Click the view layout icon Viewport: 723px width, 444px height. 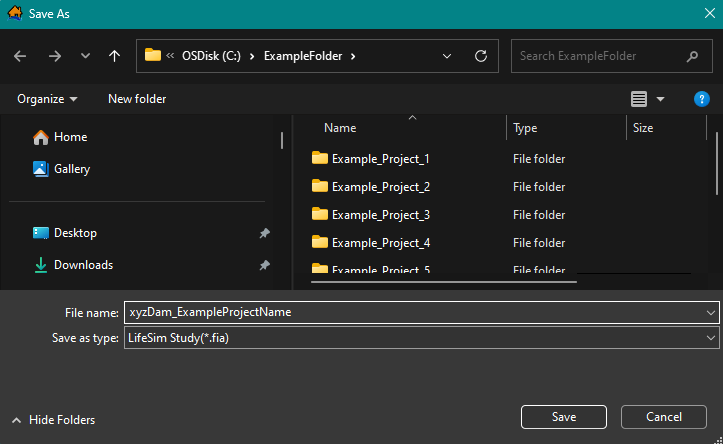[x=639, y=99]
